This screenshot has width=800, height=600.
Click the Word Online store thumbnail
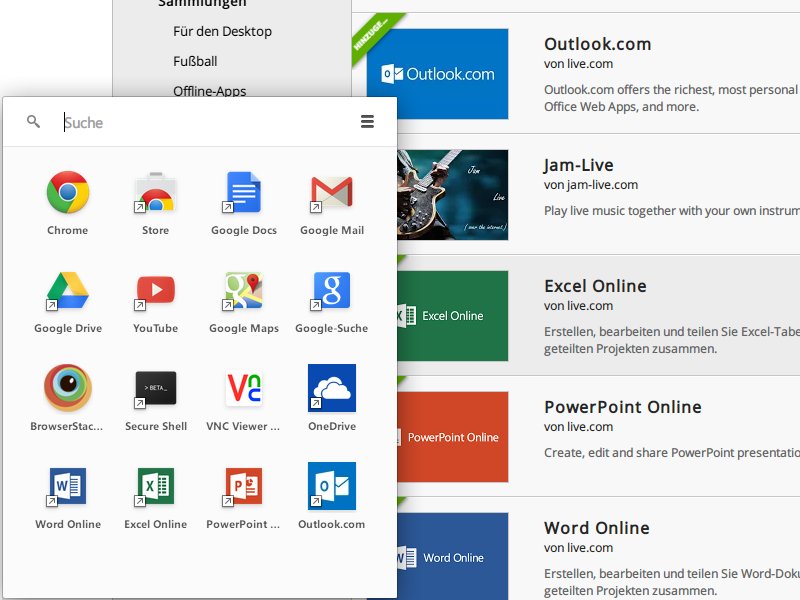tap(453, 556)
